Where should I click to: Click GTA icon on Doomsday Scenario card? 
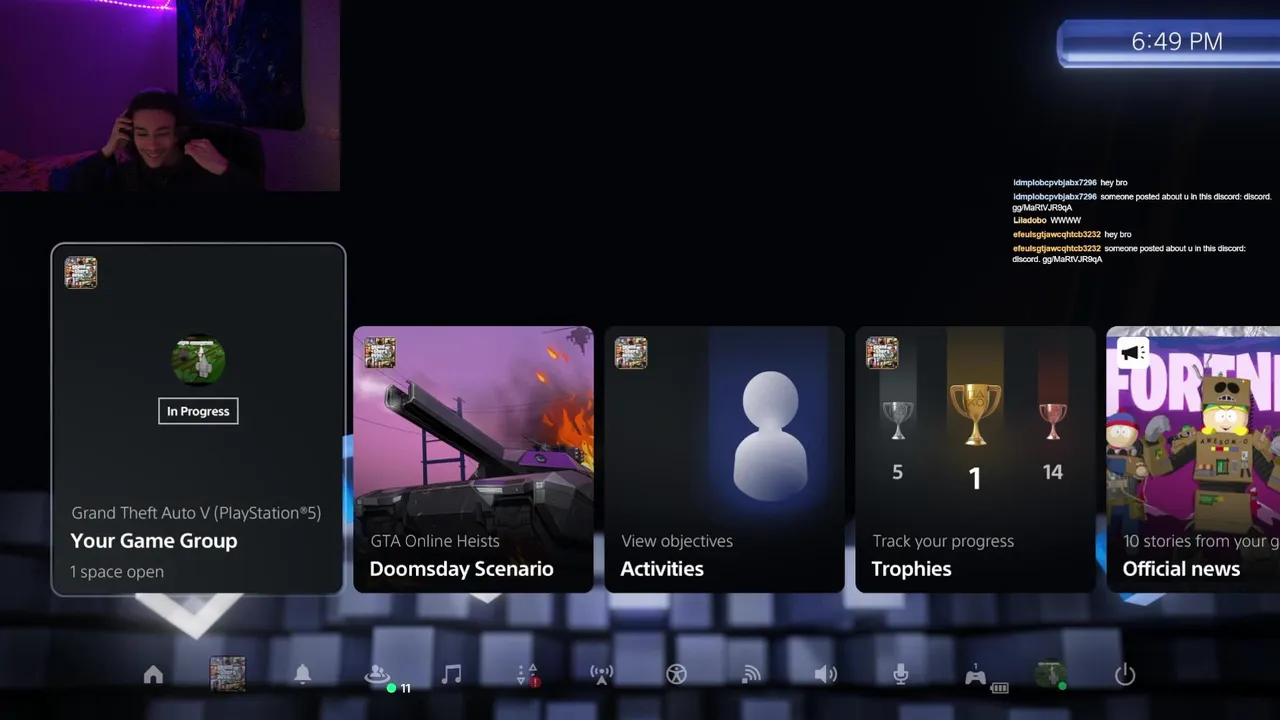coord(380,353)
